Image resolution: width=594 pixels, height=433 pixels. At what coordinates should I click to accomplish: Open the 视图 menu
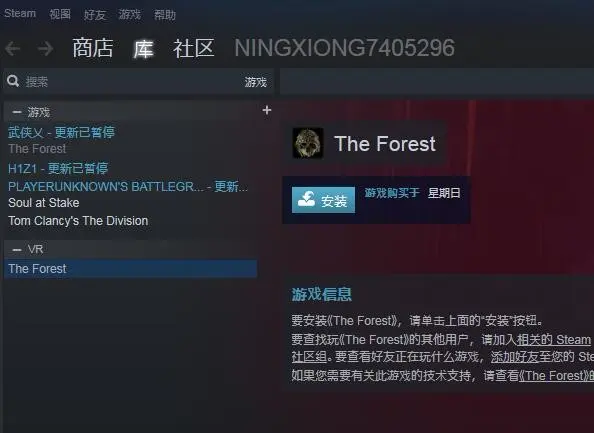pos(60,14)
